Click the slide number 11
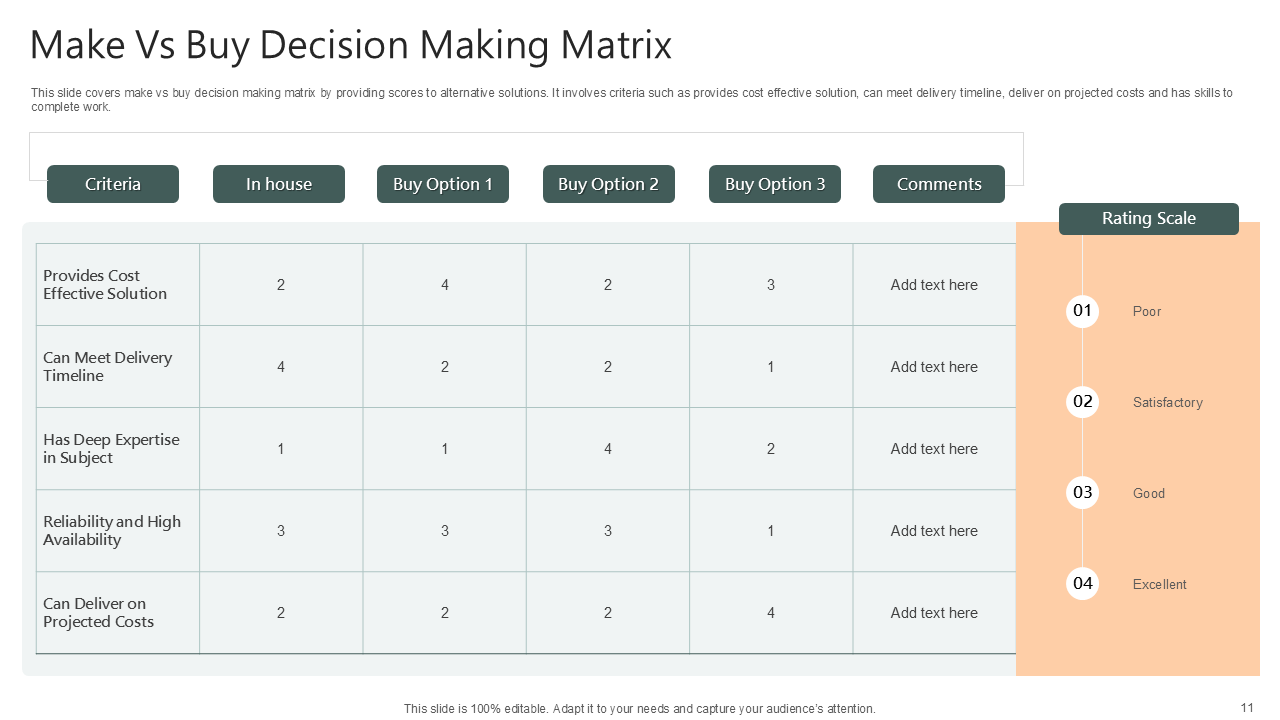The width and height of the screenshot is (1280, 720). 1247,708
